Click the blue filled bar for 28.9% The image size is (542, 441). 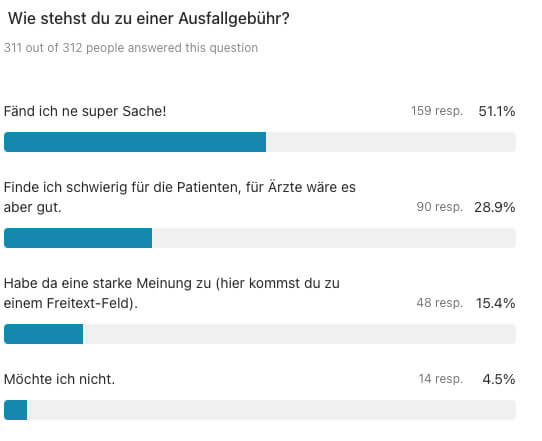(78, 238)
